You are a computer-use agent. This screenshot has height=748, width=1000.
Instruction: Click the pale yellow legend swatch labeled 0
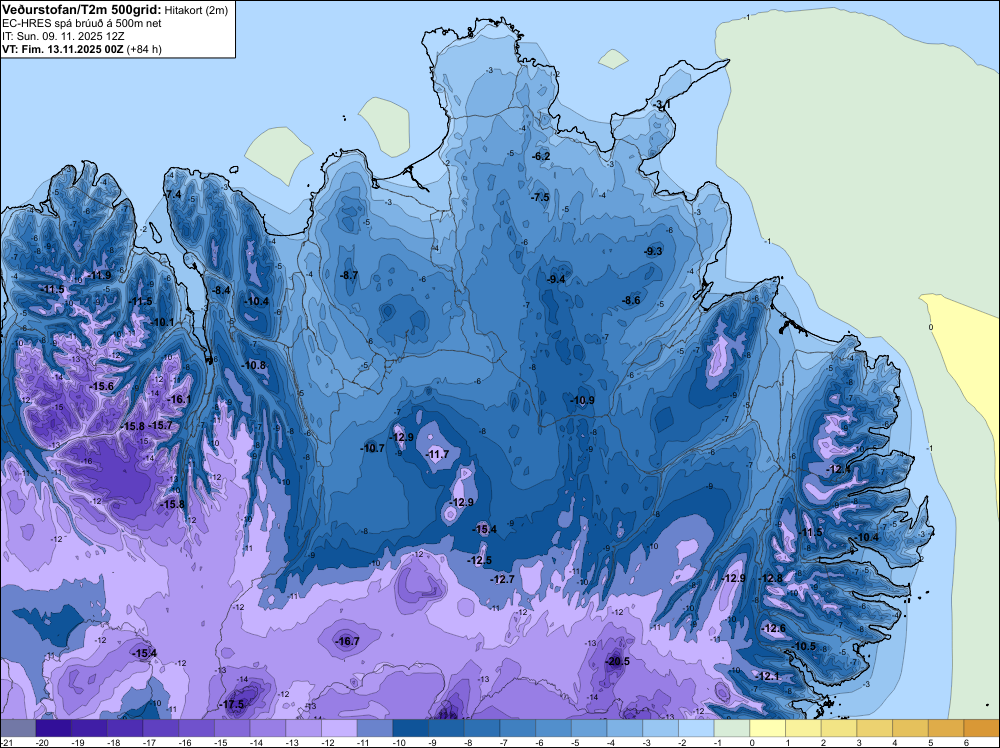tap(768, 728)
